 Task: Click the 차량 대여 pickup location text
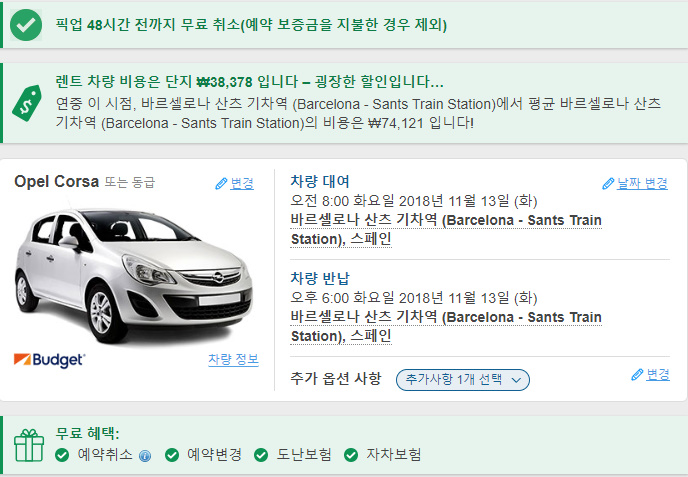tap(446, 230)
